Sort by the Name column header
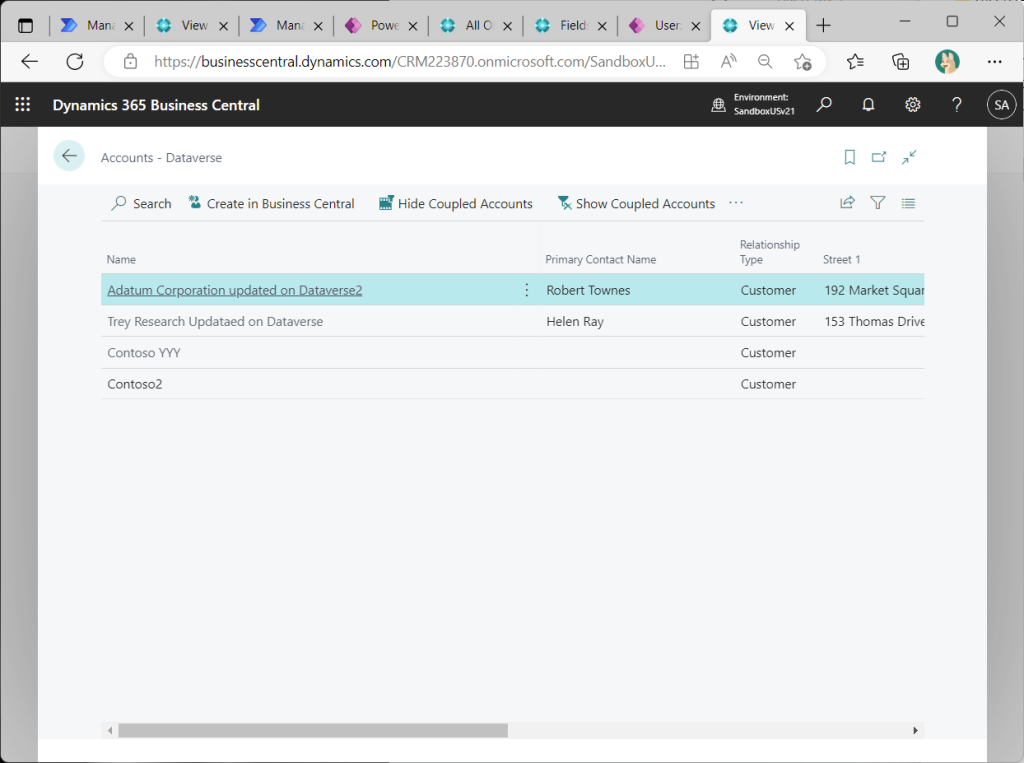Image resolution: width=1024 pixels, height=763 pixels. tap(121, 259)
